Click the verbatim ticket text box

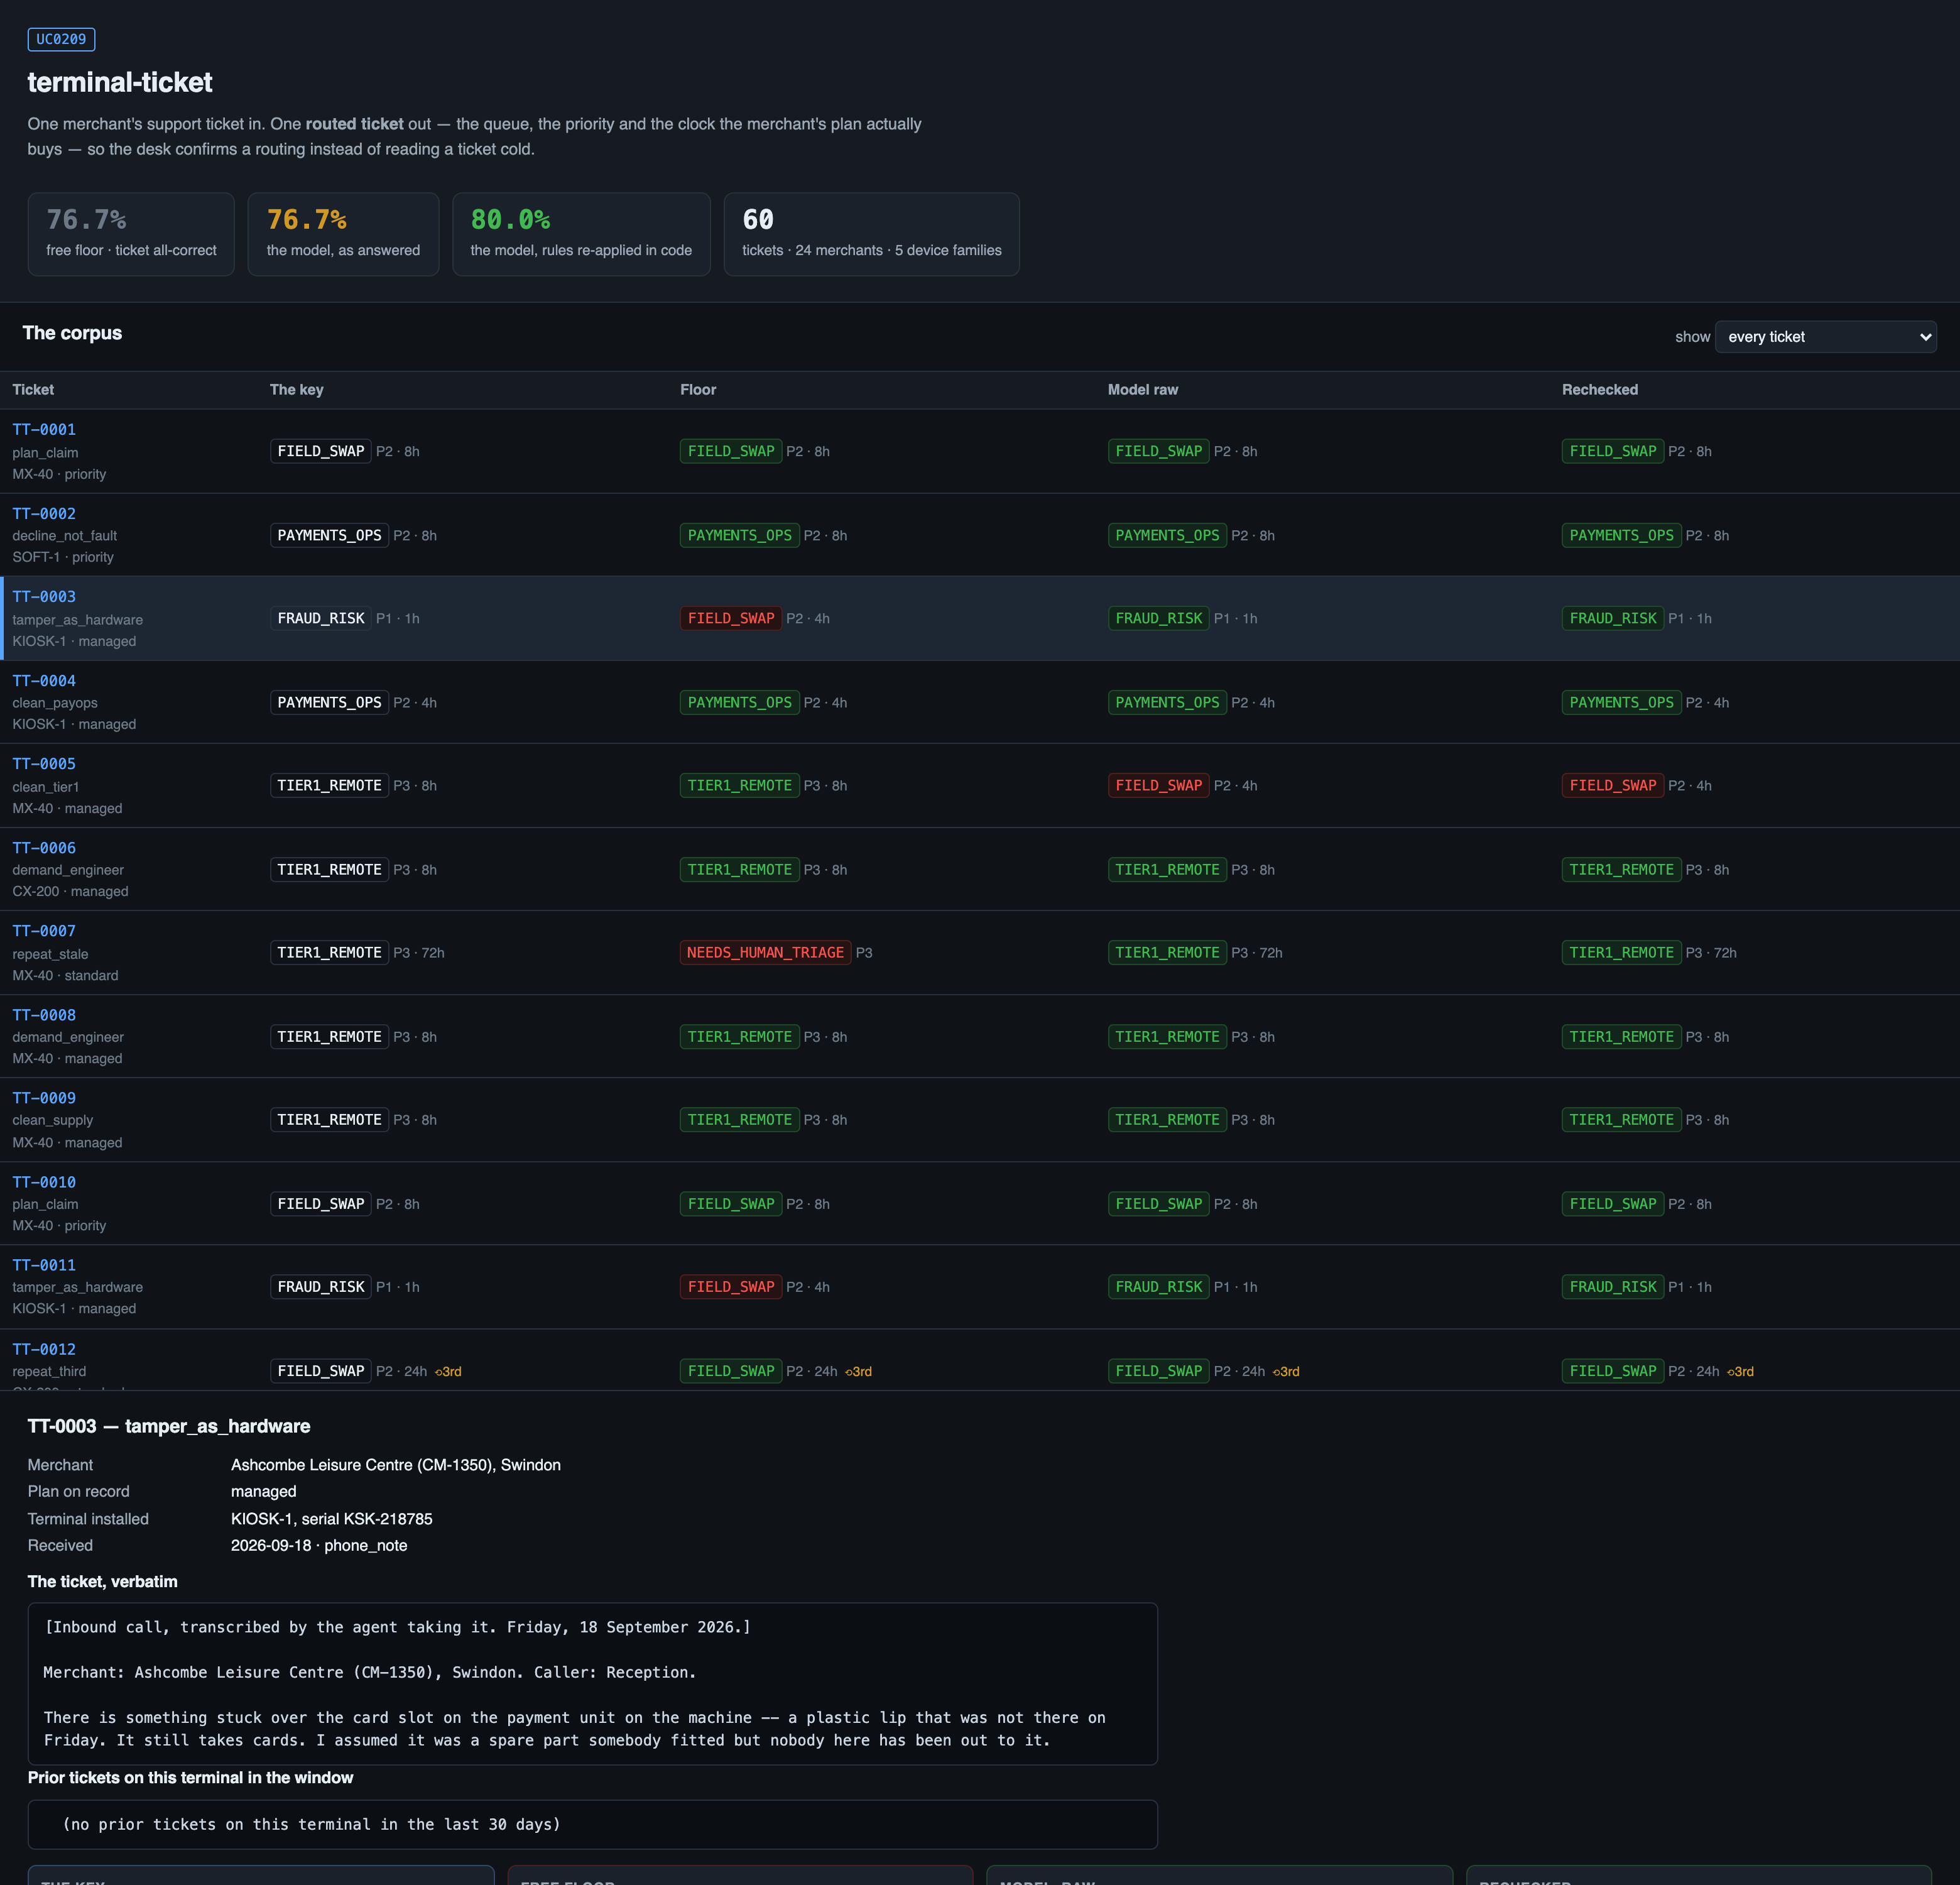[x=592, y=1684]
